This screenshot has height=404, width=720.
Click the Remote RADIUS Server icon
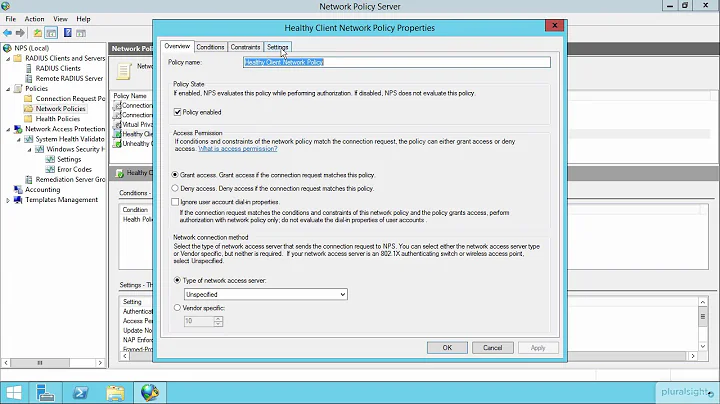click(x=29, y=79)
